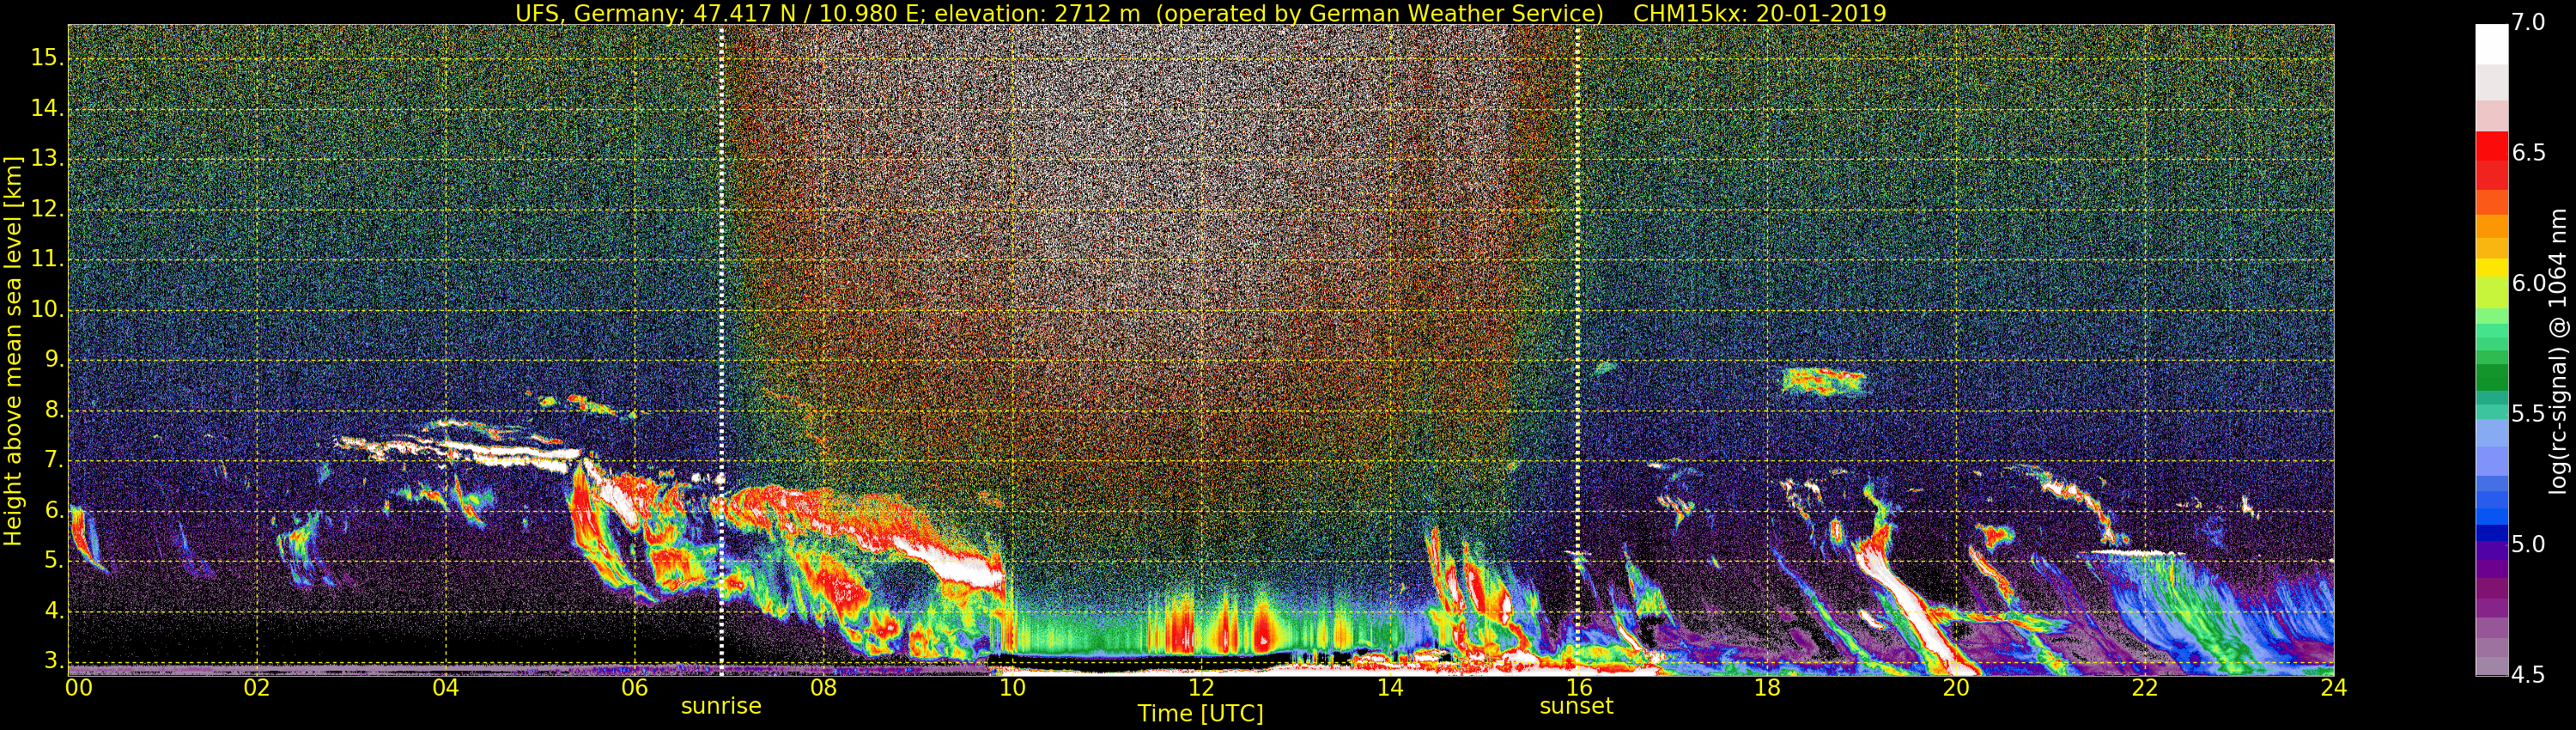This screenshot has height=730, width=2576.
Task: Click the 'CHM15kx: 20-01-2019' text in the title
Action: (1759, 13)
